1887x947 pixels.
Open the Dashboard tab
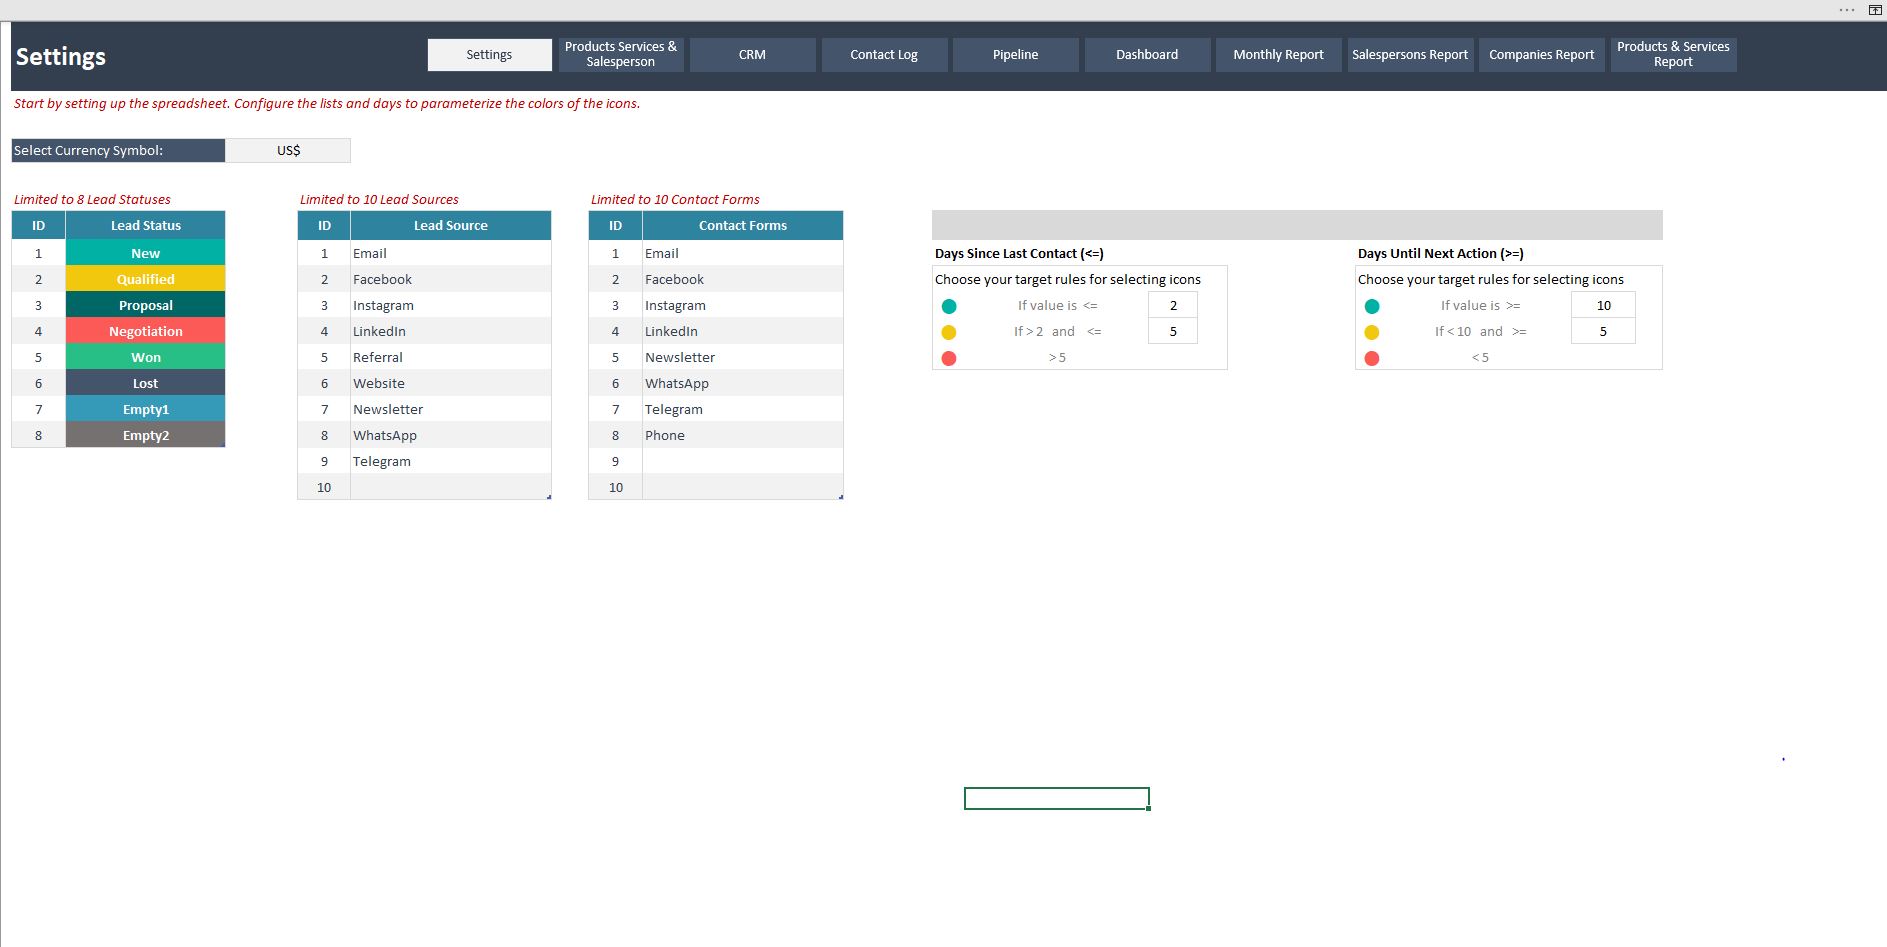tap(1147, 55)
